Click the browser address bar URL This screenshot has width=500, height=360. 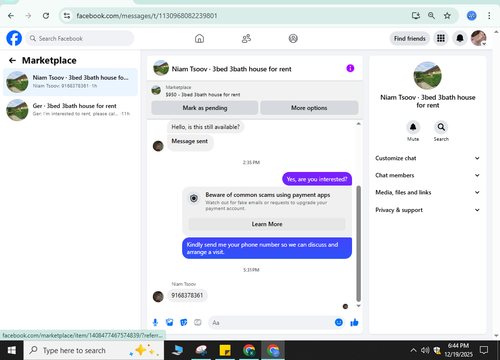pyautogui.click(x=147, y=16)
